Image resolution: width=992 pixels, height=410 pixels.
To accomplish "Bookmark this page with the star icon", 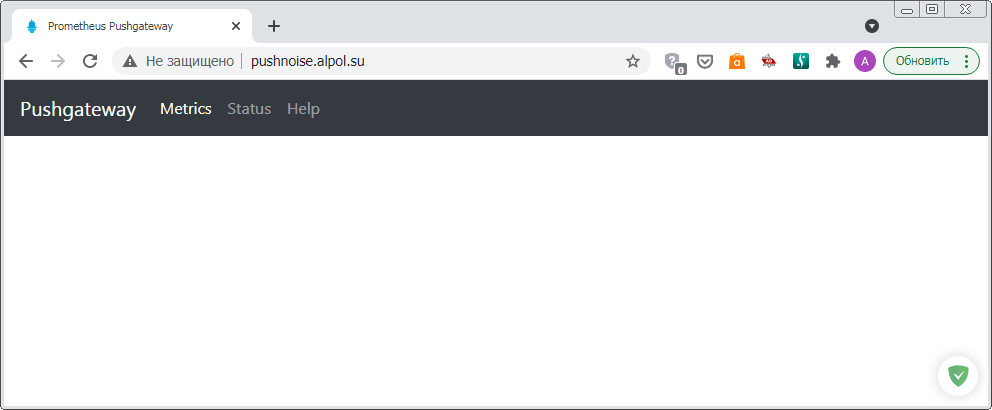I will coord(633,61).
